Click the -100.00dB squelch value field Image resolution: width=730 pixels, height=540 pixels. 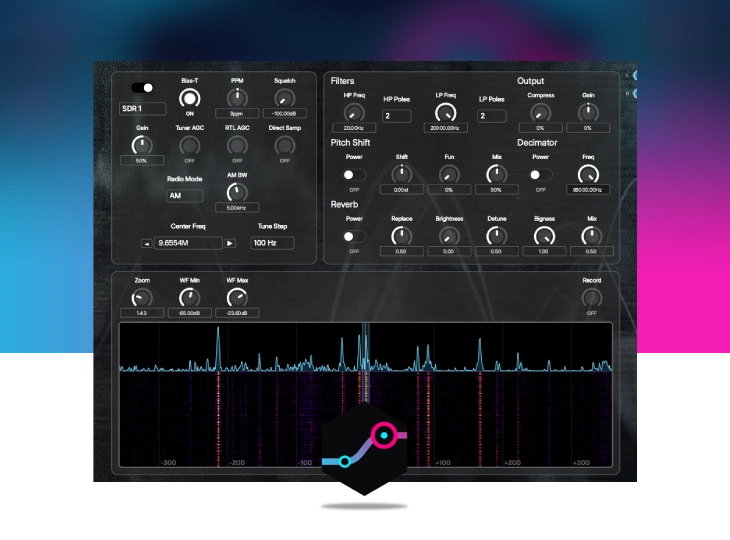(x=284, y=113)
